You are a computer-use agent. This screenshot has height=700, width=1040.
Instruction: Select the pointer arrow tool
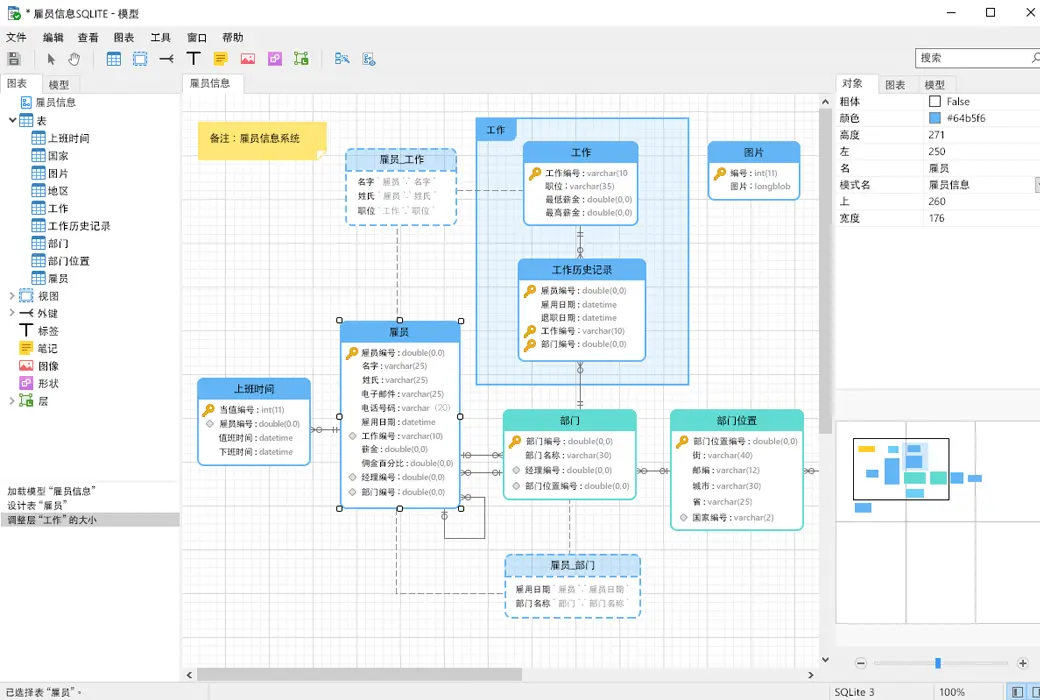[51, 58]
